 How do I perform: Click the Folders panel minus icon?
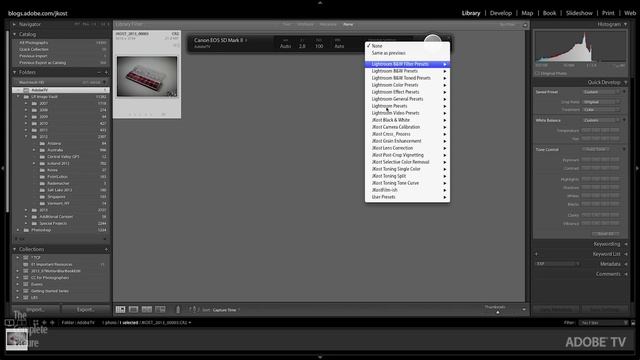click(x=99, y=72)
